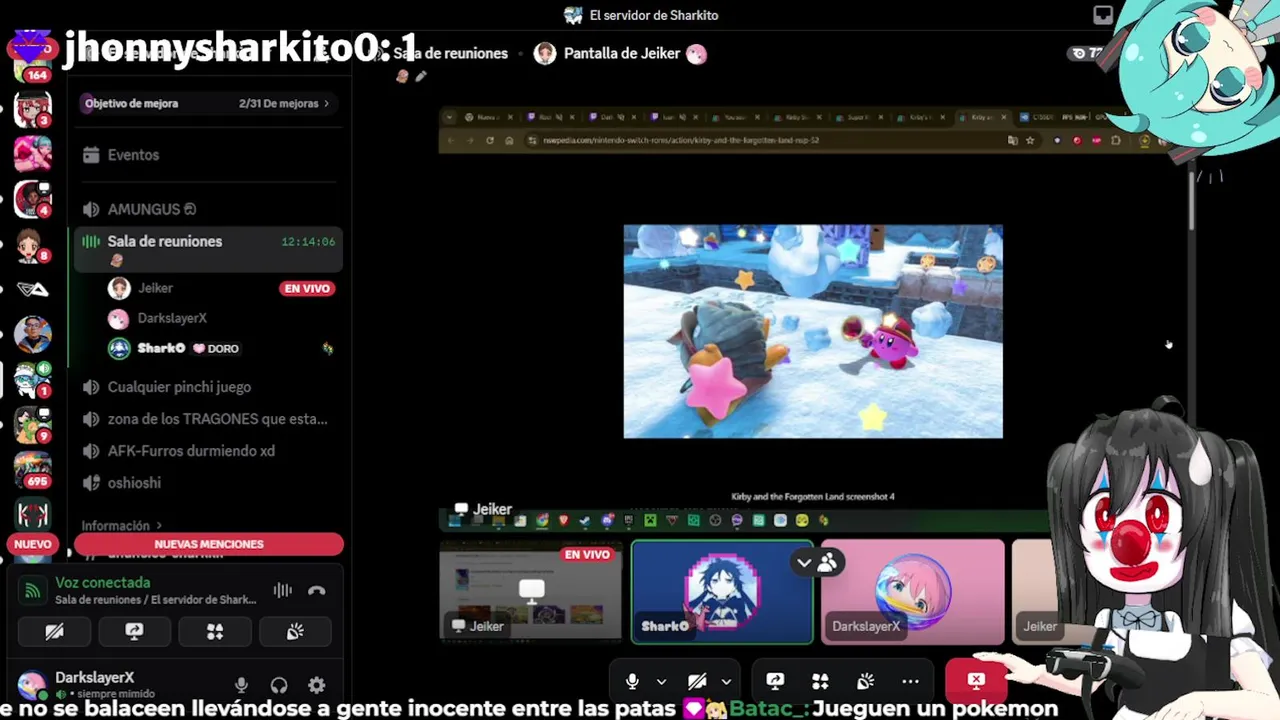Turn on camera in the voice connected panel
This screenshot has height=720, width=1280.
(x=54, y=632)
